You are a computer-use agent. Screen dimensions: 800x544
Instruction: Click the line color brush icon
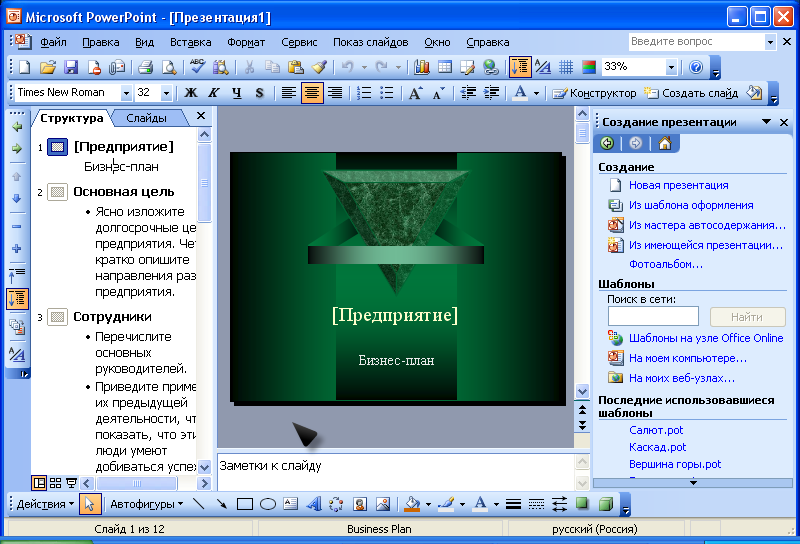(446, 504)
